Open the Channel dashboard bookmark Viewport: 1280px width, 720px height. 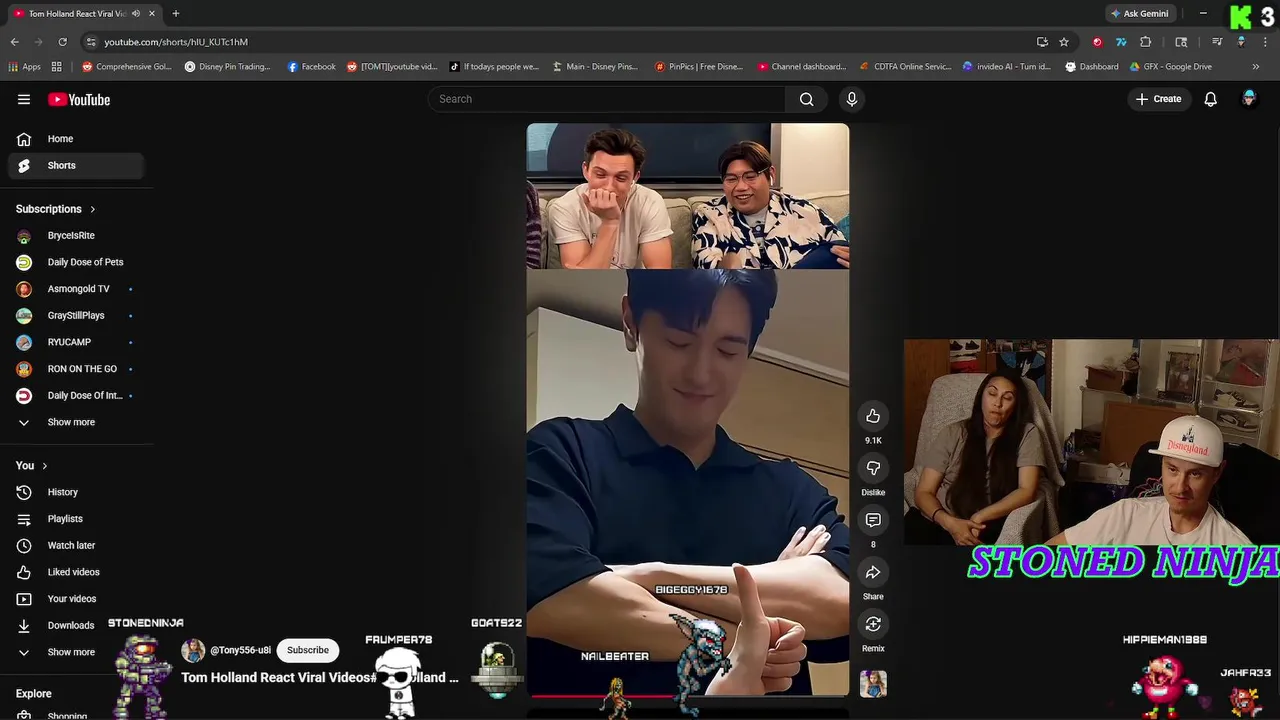click(802, 67)
